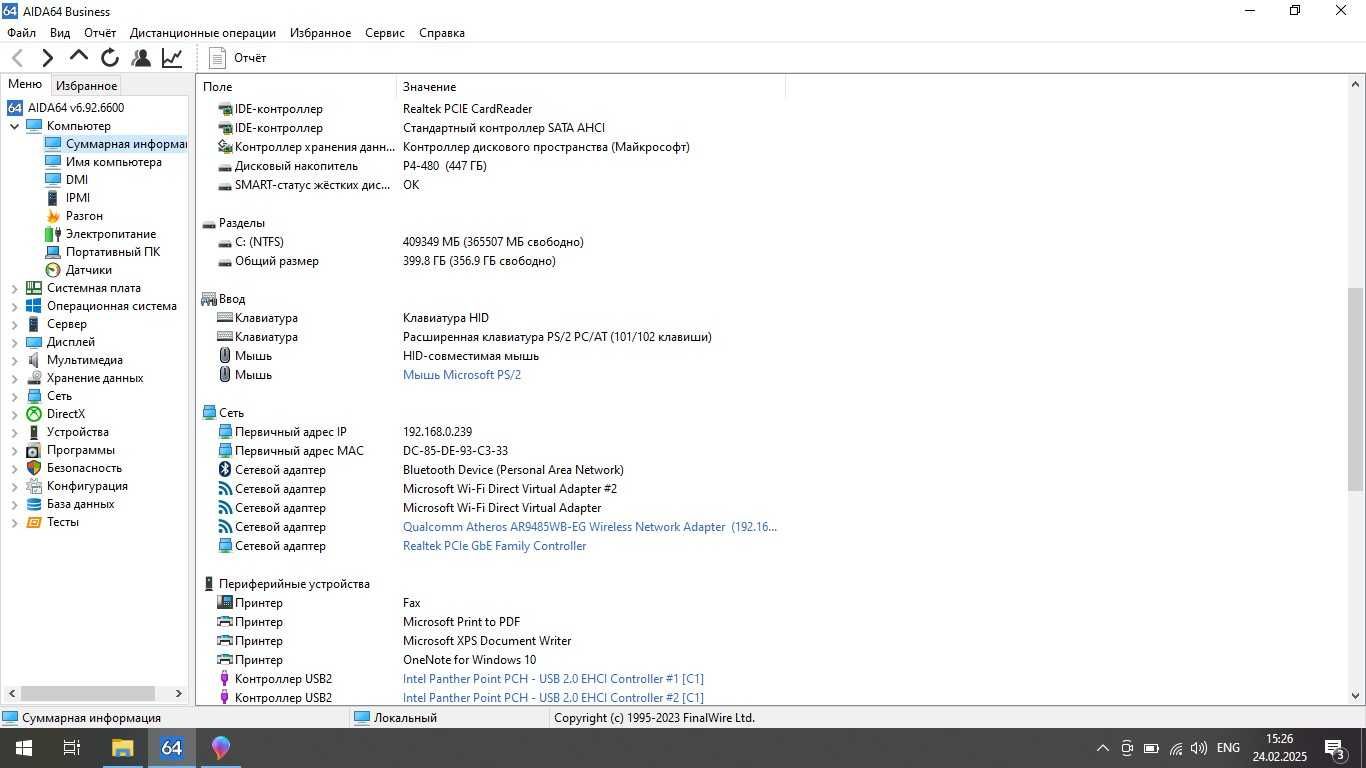Open the Избранное menu in menu bar

pos(320,32)
